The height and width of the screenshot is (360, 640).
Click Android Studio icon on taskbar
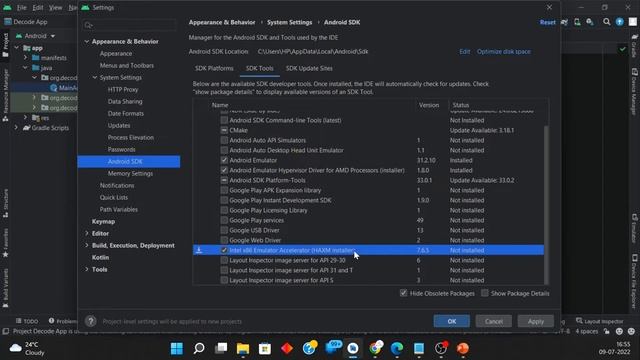click(x=353, y=349)
